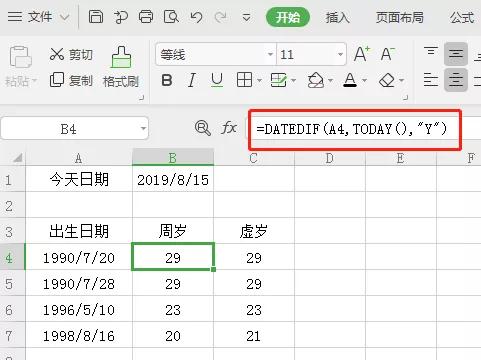481x360 pixels.
Task: Open clipboard group dialog launcher
Action: (142, 98)
